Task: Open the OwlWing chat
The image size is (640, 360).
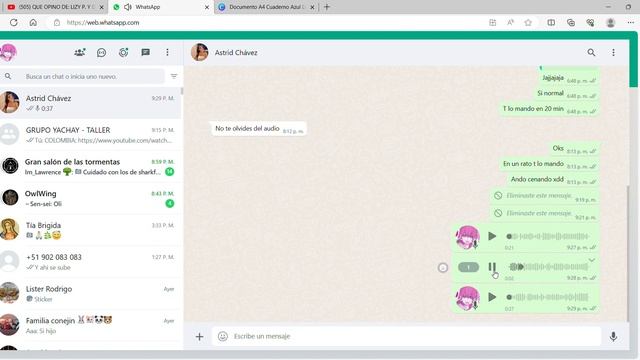Action: click(x=91, y=198)
